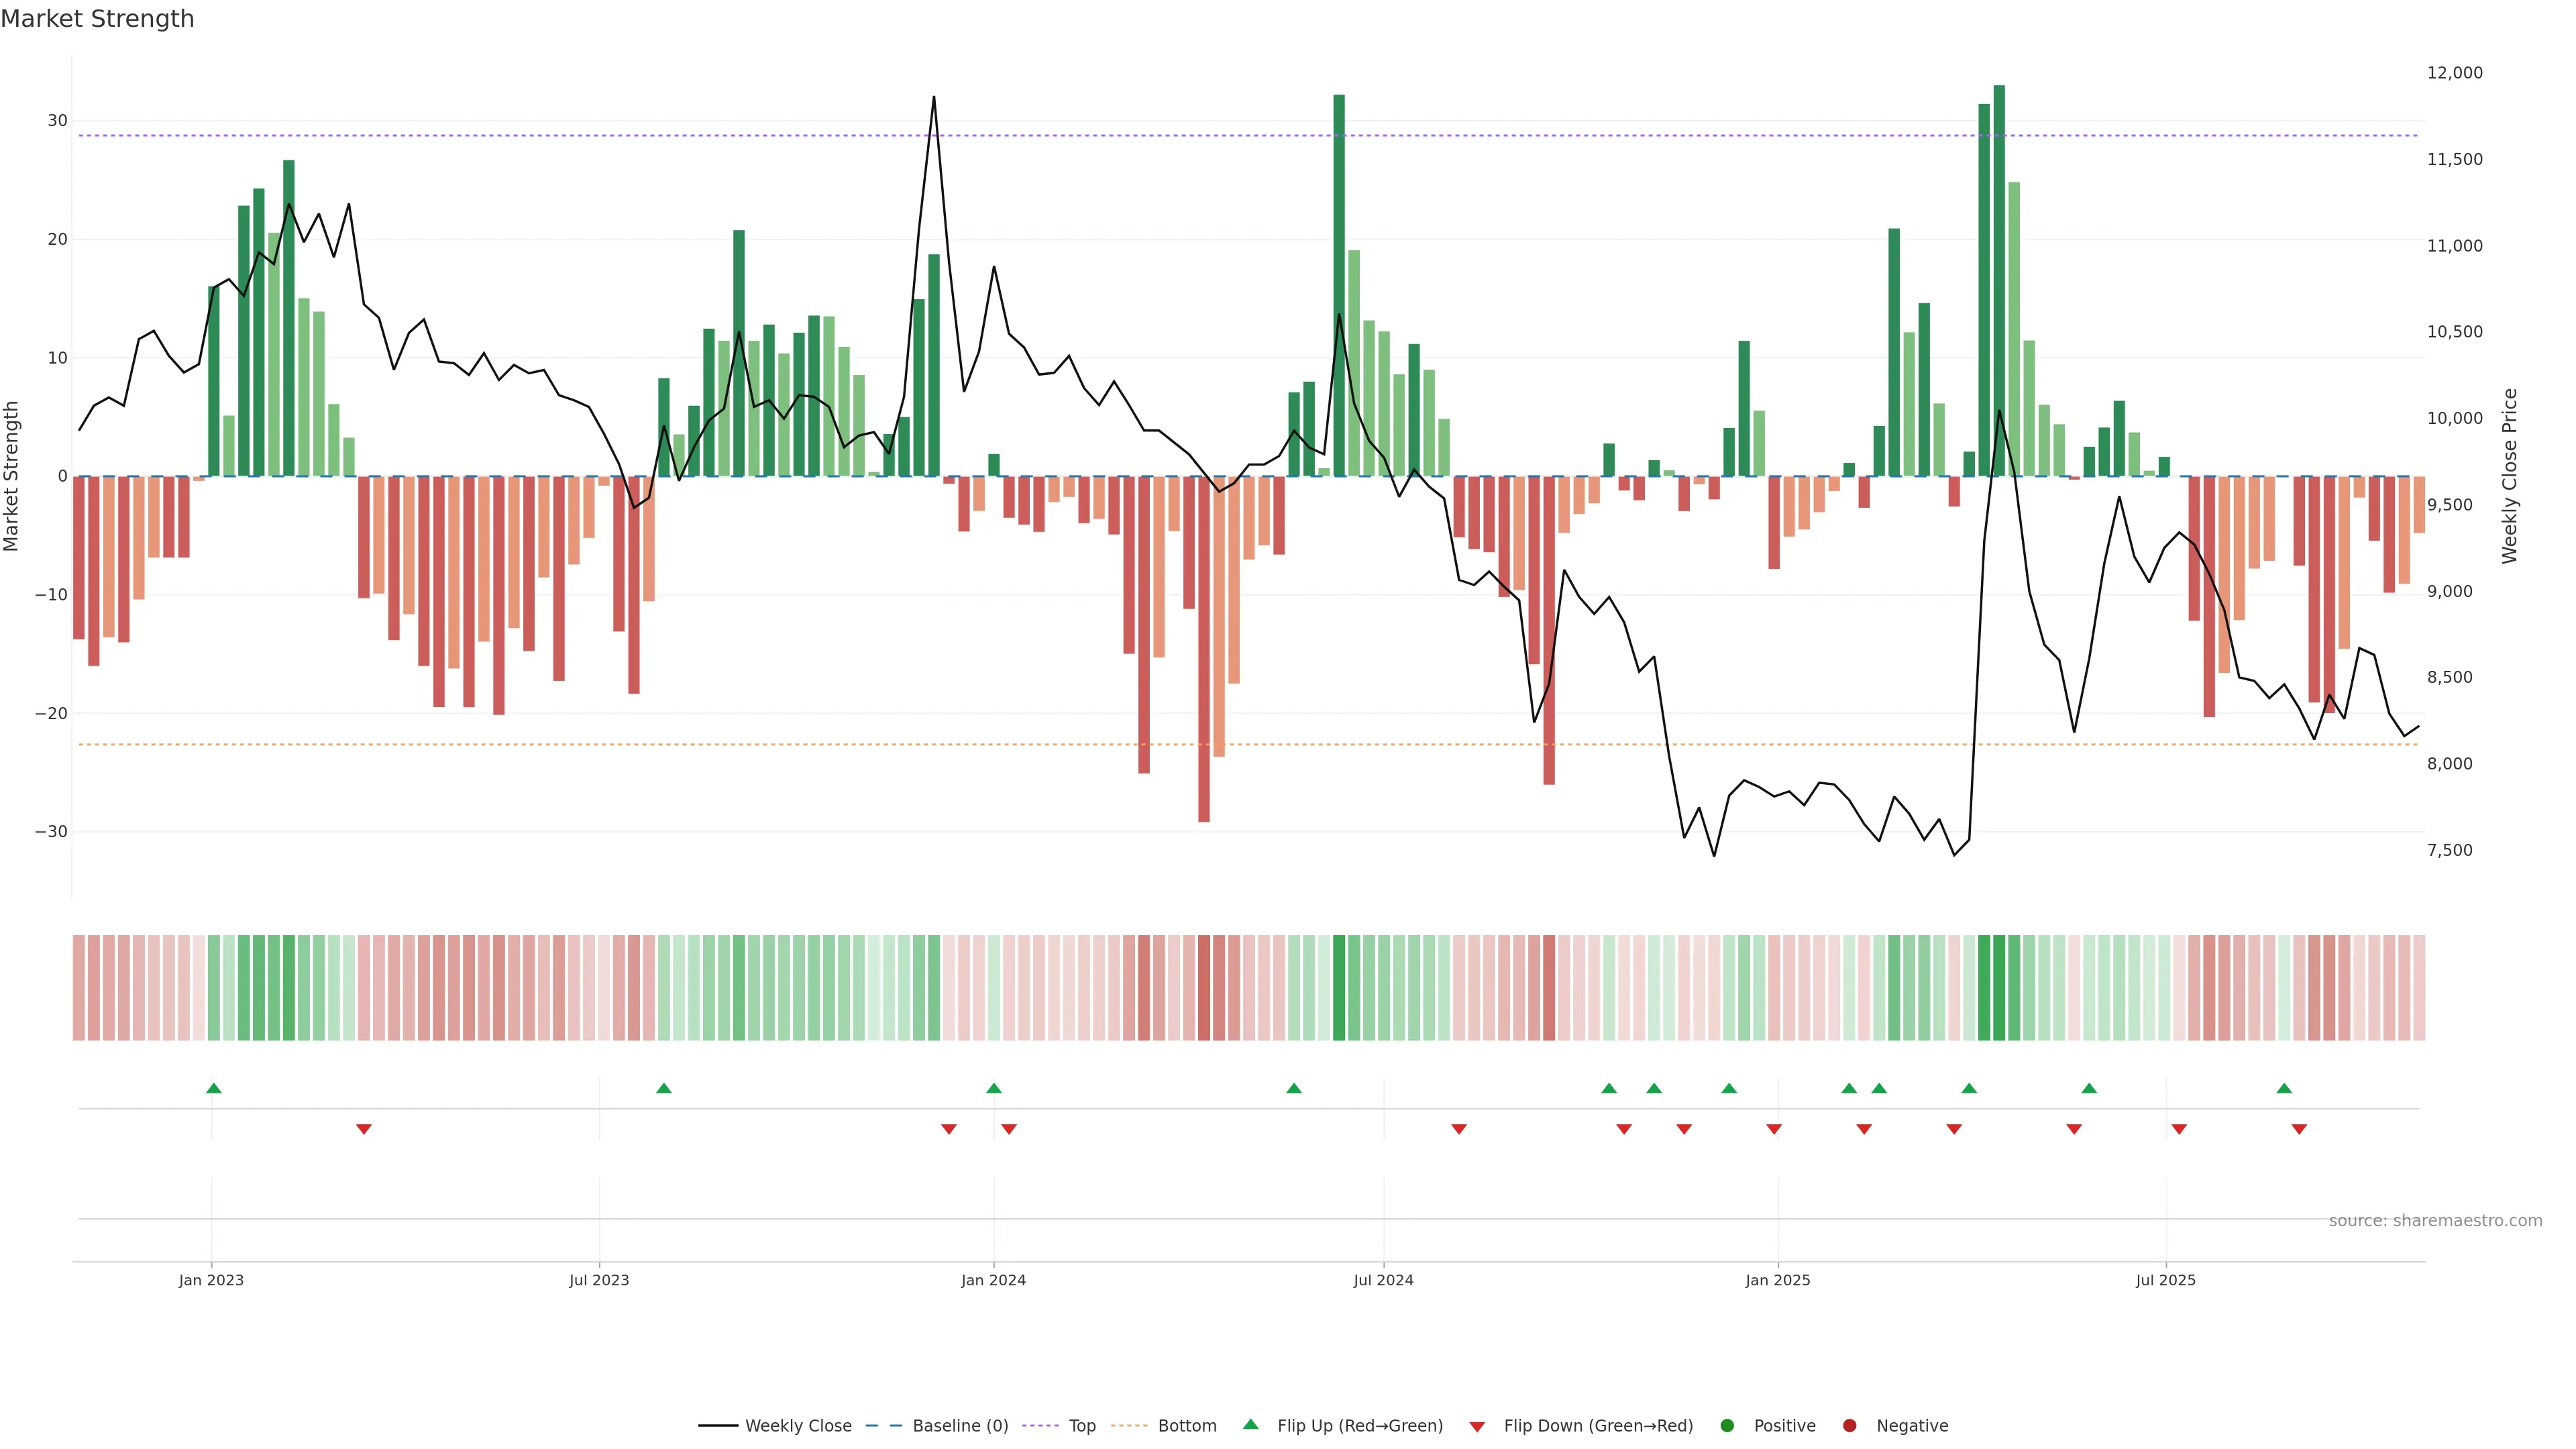Image resolution: width=2576 pixels, height=1449 pixels.
Task: Click the weekly close line's highest peak
Action: point(934,98)
